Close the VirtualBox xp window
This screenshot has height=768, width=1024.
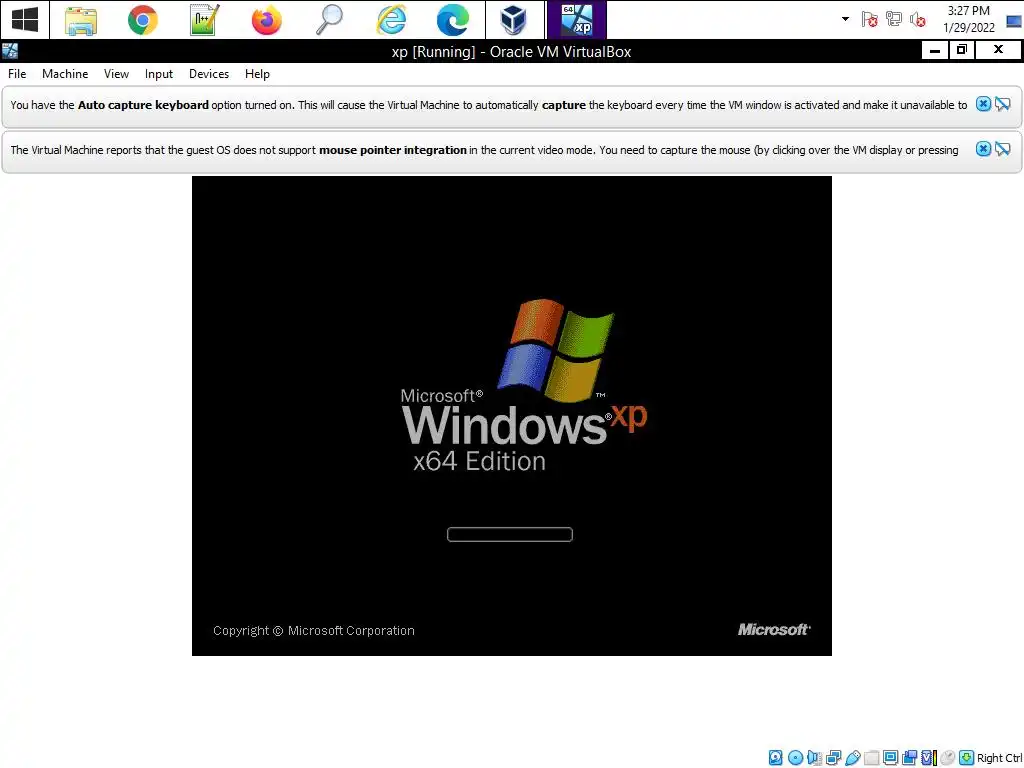pyautogui.click(x=999, y=50)
